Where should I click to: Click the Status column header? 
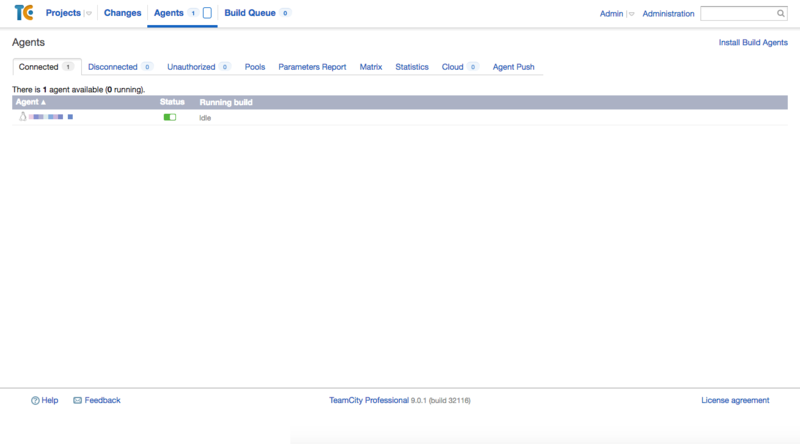(x=172, y=102)
